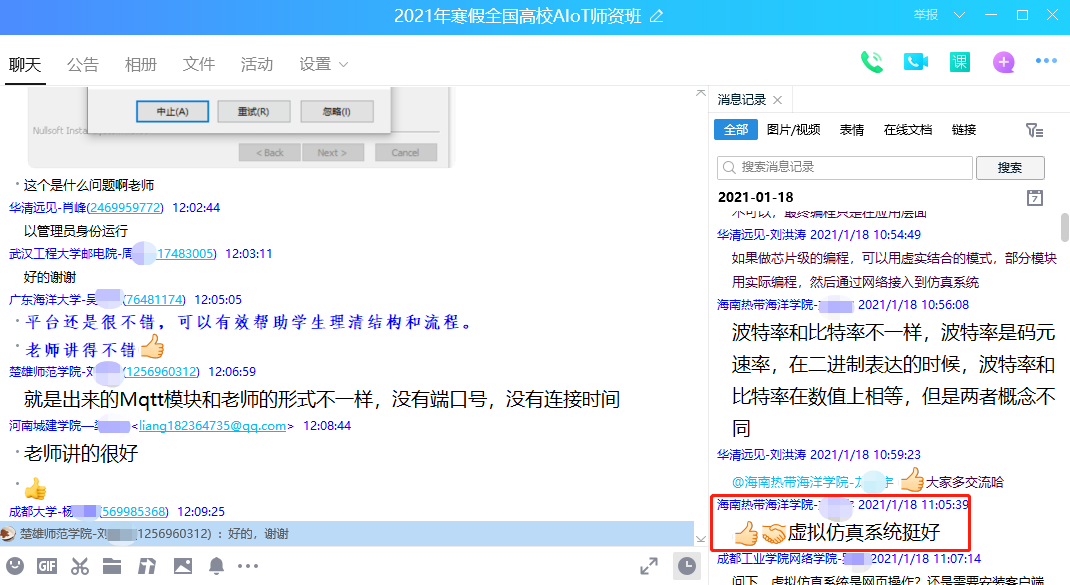This screenshot has width=1070, height=585.
Task: Open the GIF sticker picker
Action: [47, 566]
